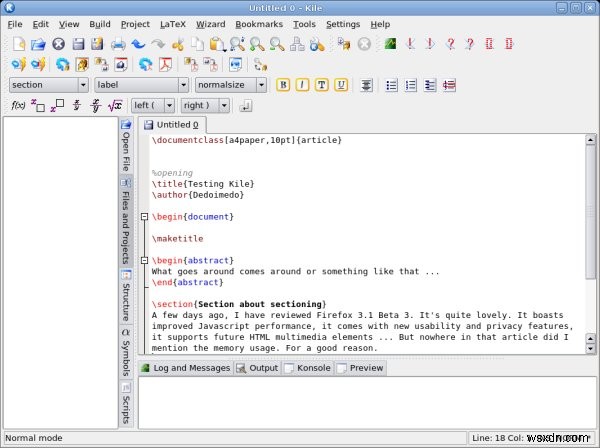Viewport: 600px width, 448px height.
Task: Open the Structure side panel
Action: pyautogui.click(x=126, y=295)
